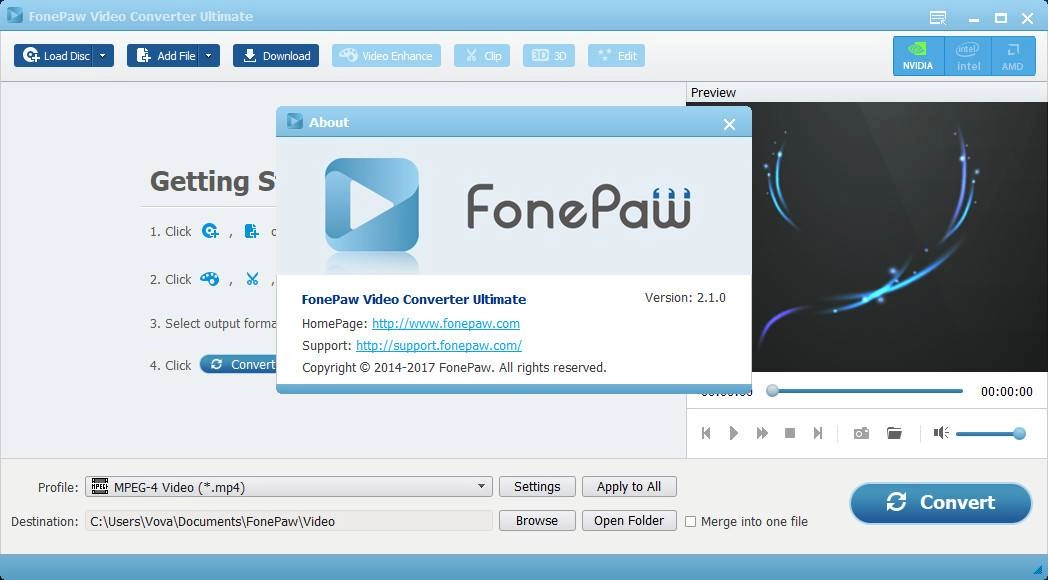Mute audio with the speaker icon

click(x=941, y=433)
